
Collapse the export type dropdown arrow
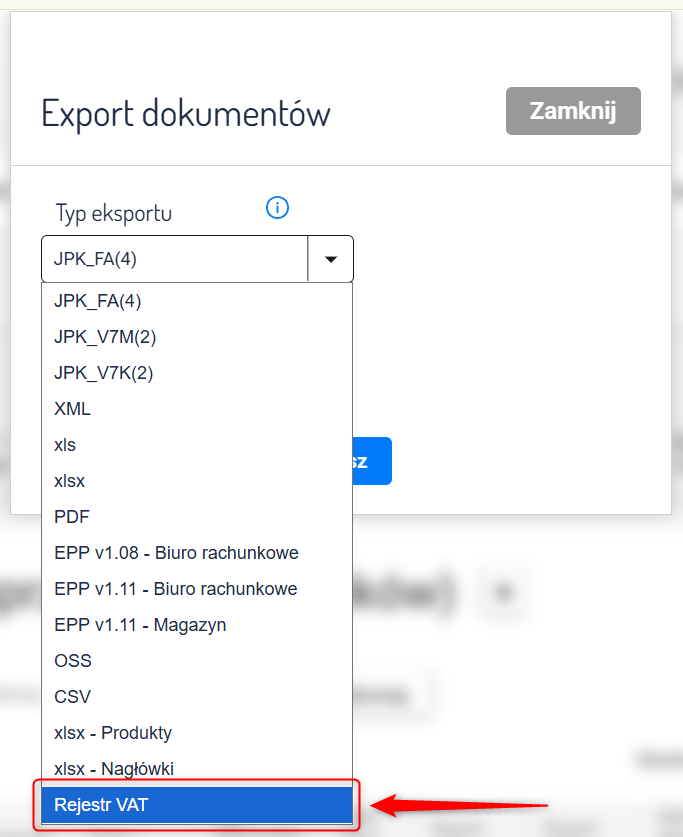(x=331, y=259)
